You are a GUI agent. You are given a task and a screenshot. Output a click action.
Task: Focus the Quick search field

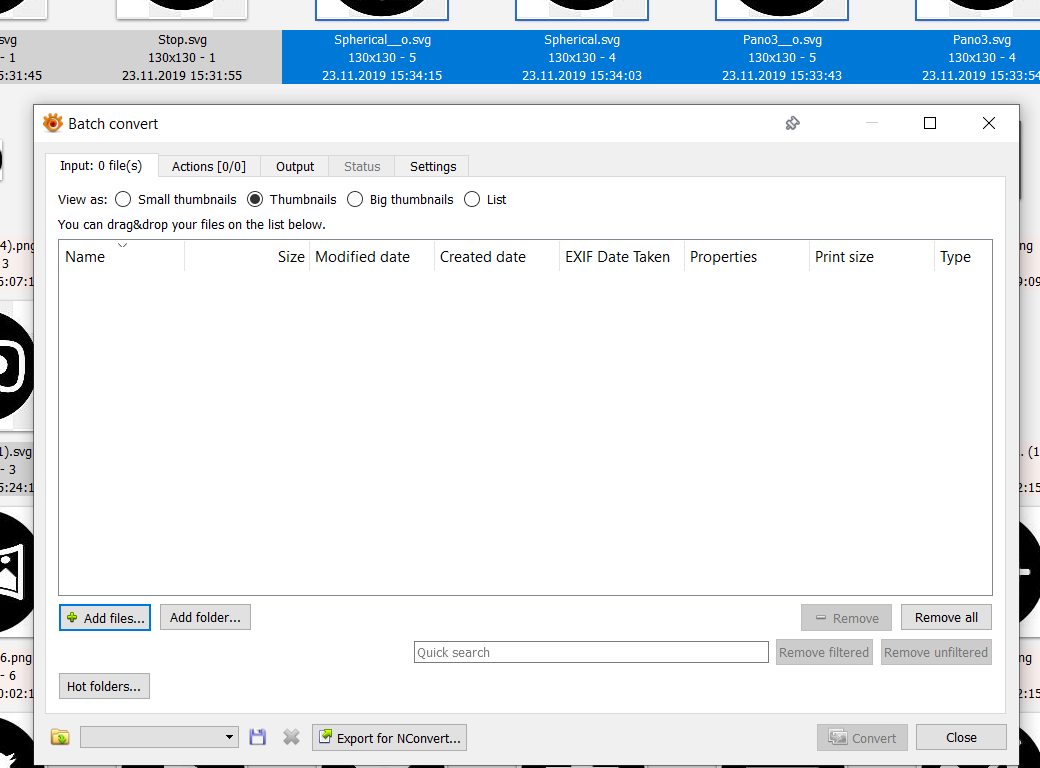click(x=591, y=652)
